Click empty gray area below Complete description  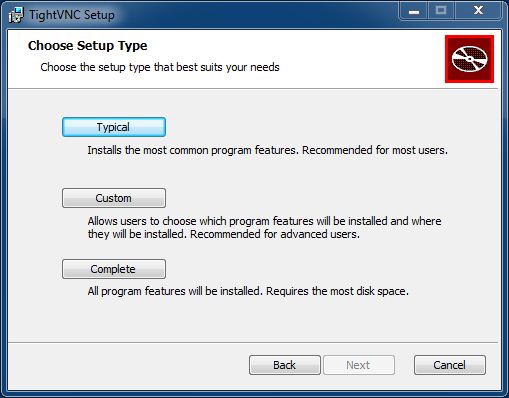[x=253, y=320]
